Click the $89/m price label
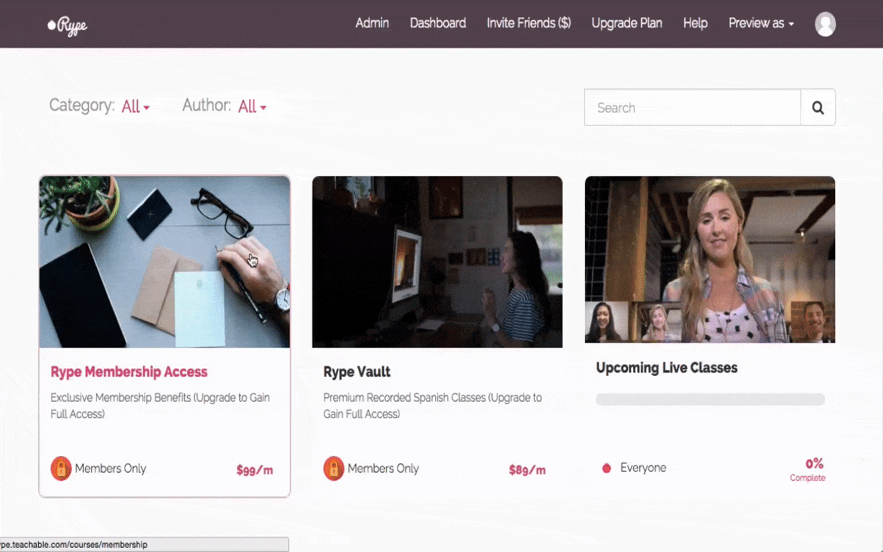 527,470
